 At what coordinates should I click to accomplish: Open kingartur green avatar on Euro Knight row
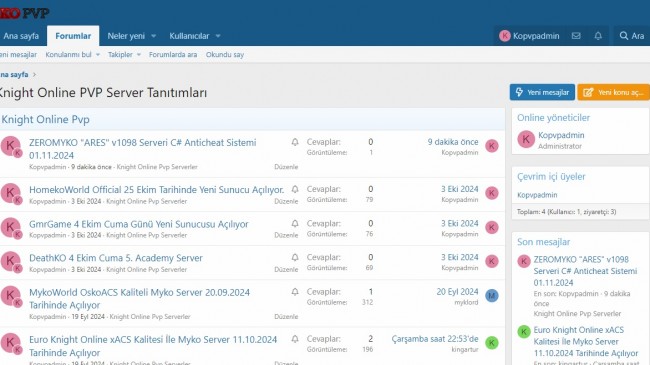tap(492, 343)
